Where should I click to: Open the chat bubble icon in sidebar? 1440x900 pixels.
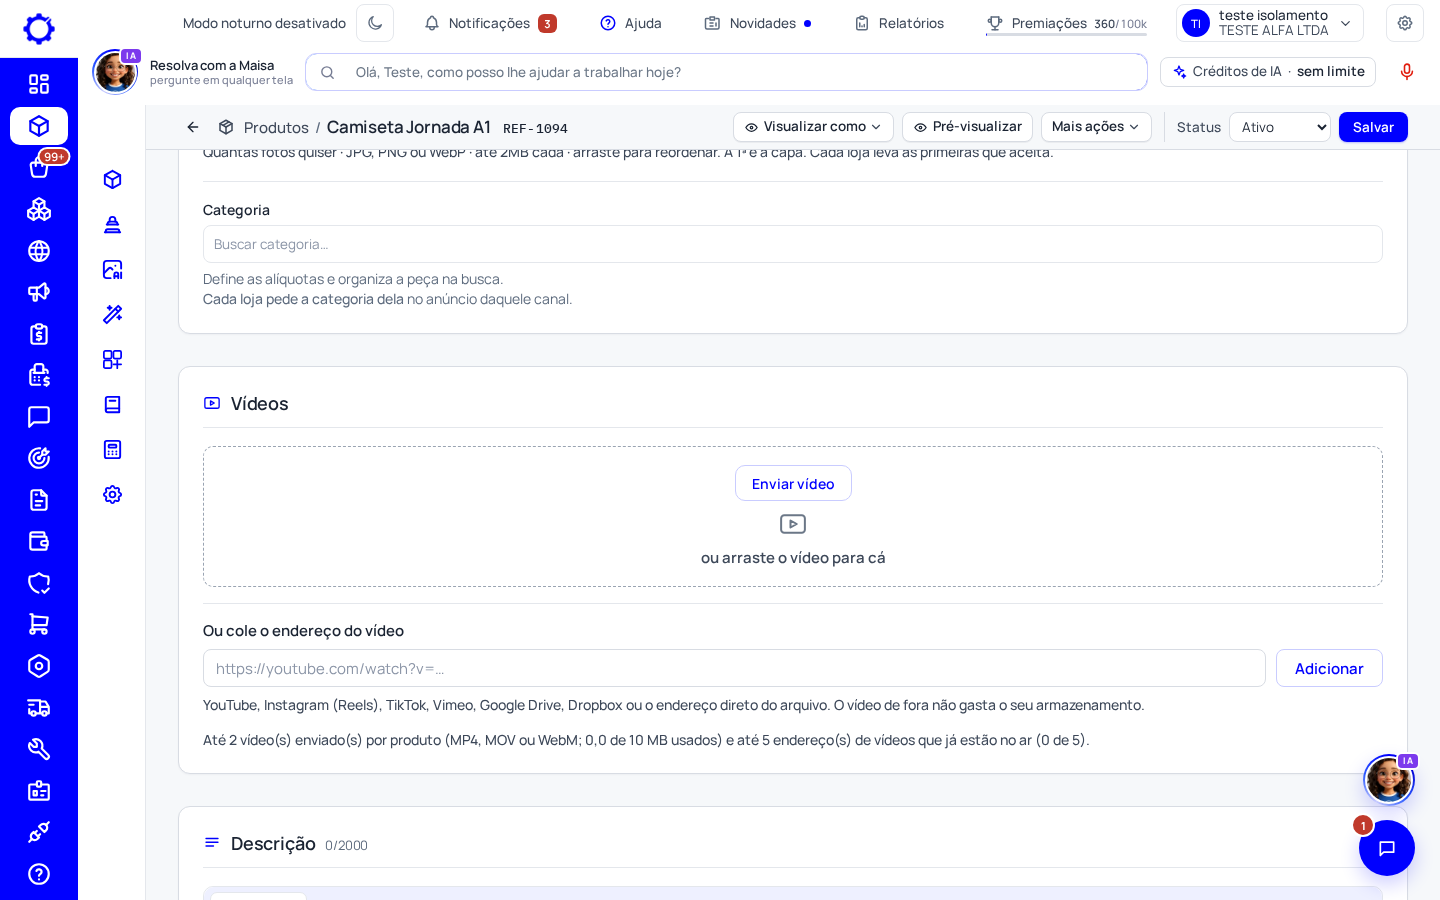[39, 417]
